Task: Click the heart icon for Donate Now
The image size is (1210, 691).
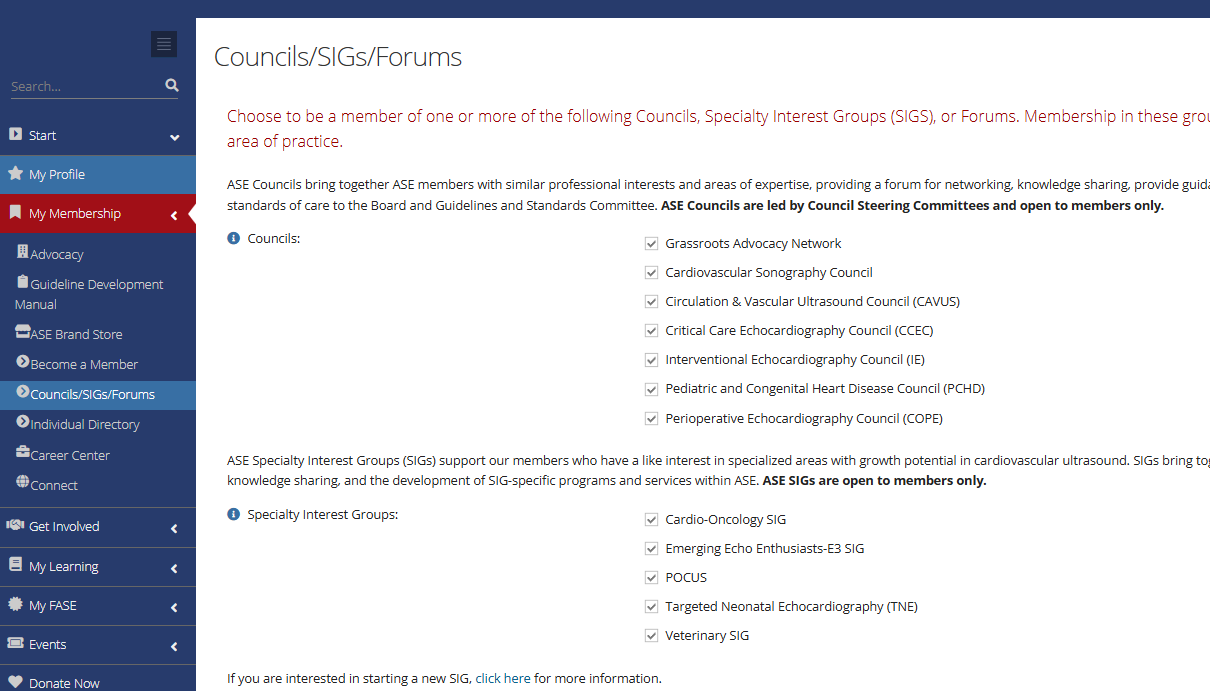Action: click(16, 683)
